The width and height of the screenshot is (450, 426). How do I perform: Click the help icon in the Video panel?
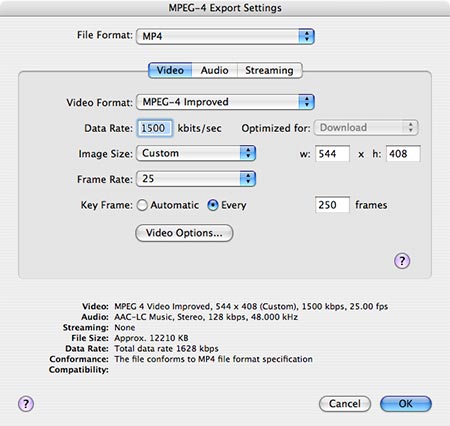pos(402,261)
